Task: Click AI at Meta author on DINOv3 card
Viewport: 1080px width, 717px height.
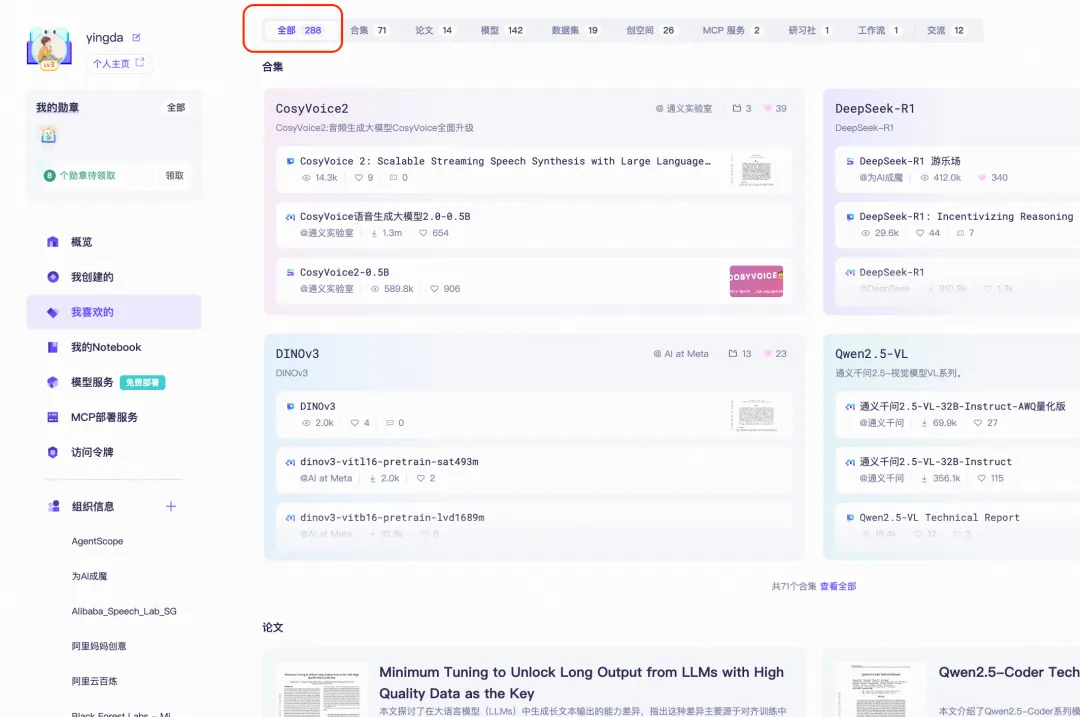Action: coord(681,354)
